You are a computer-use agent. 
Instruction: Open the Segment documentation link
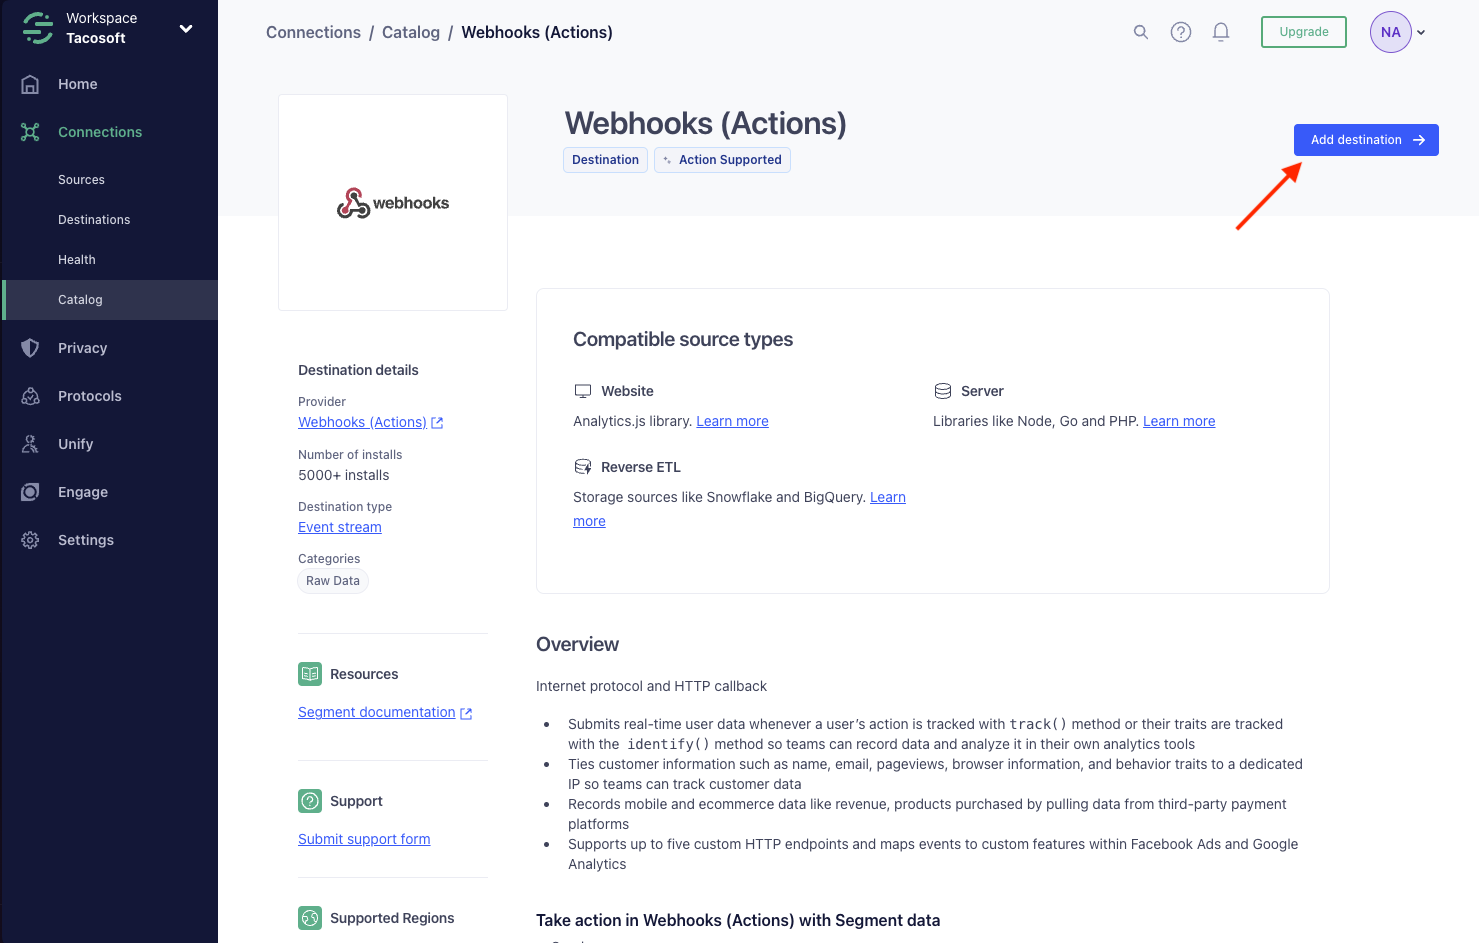tap(376, 711)
